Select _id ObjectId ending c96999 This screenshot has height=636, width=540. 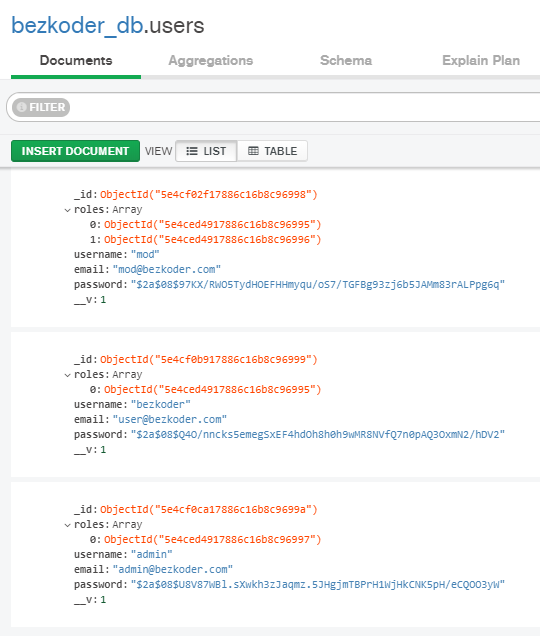[209, 360]
